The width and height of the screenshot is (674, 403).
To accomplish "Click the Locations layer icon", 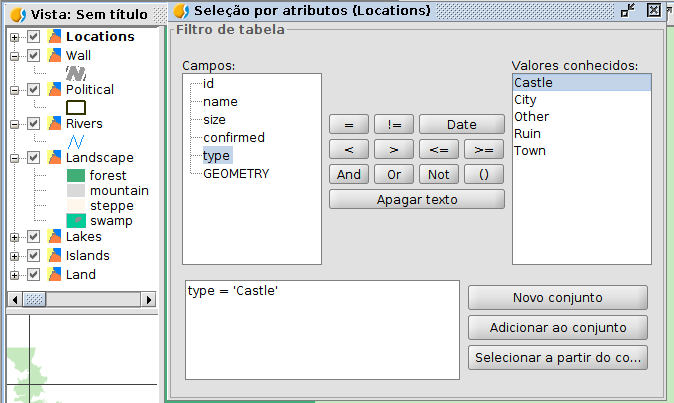I will pyautogui.click(x=54, y=37).
